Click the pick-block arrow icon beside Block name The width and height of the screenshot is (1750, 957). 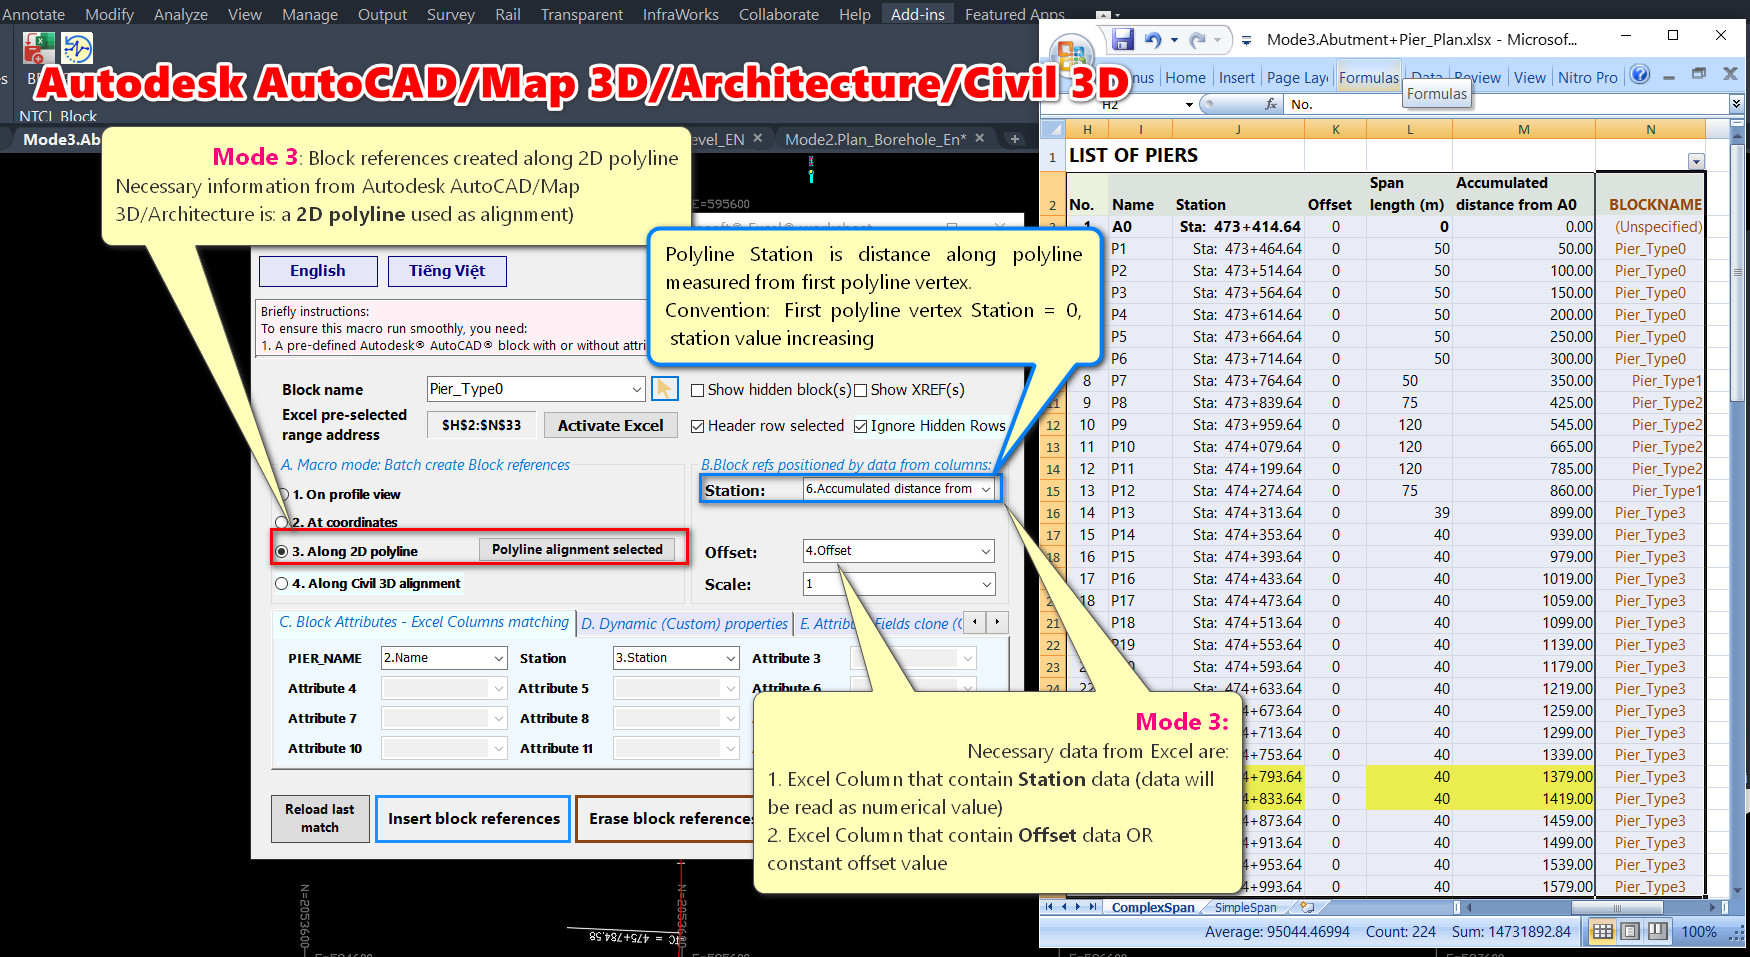coord(664,389)
